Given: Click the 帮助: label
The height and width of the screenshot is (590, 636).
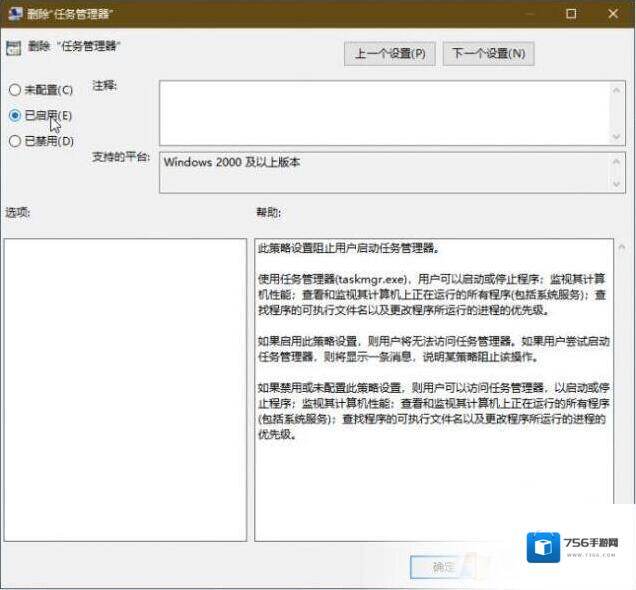Looking at the screenshot, I should [269, 212].
